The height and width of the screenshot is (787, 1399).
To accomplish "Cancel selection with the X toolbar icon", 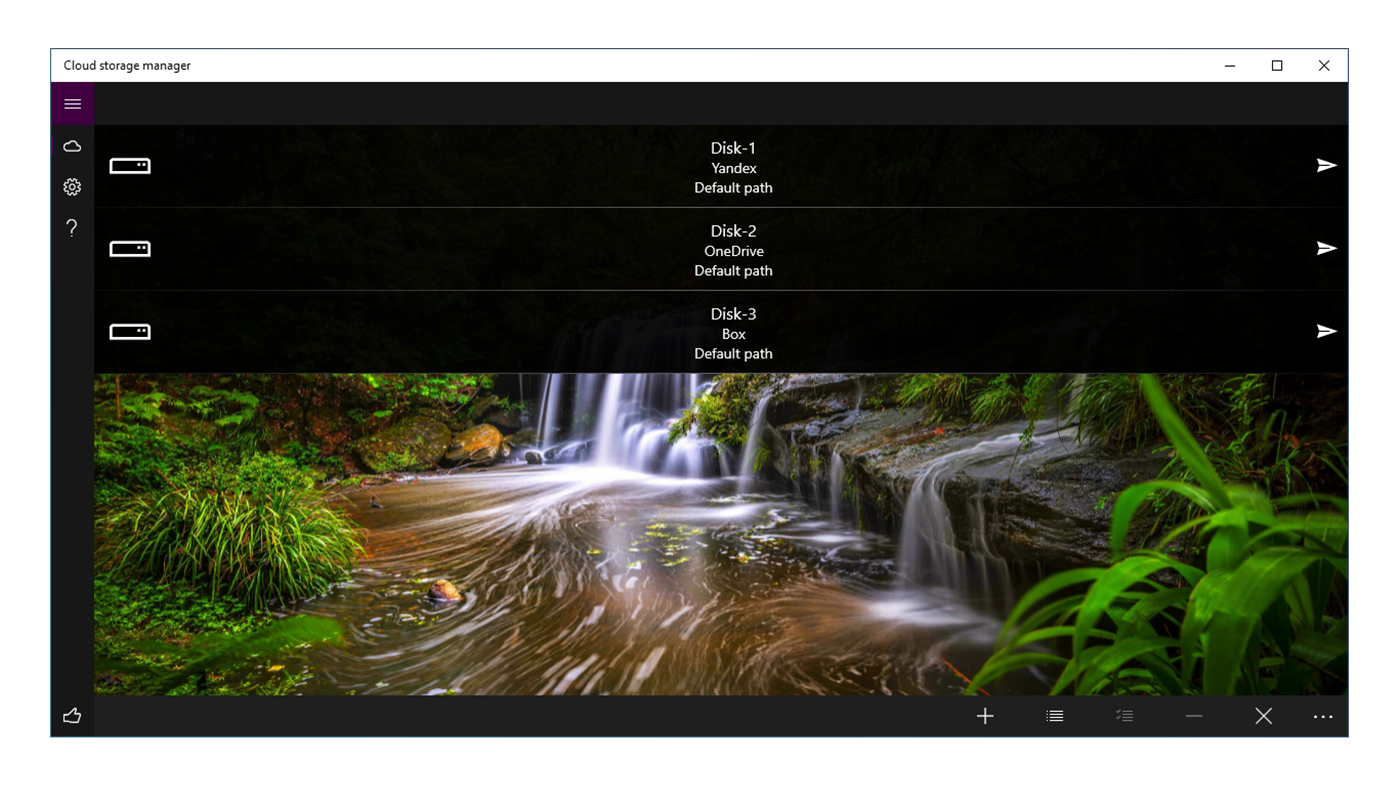I will click(1263, 715).
